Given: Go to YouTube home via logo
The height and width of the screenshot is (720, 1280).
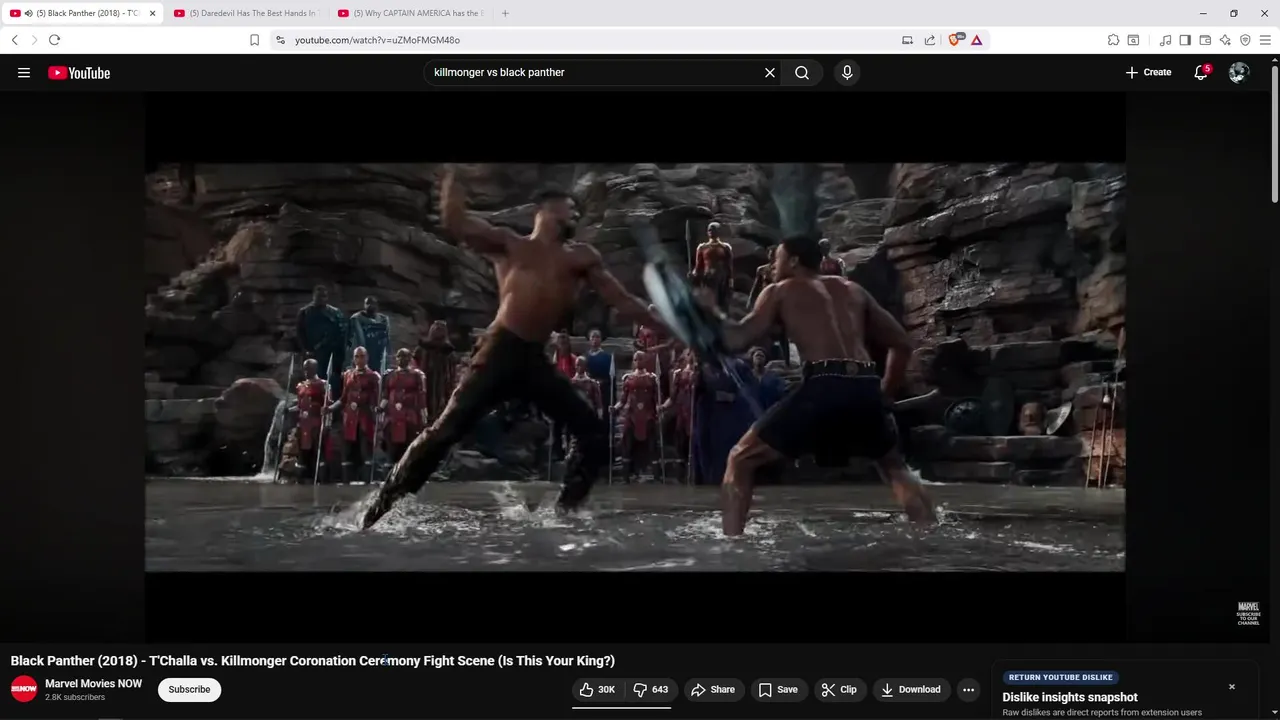Looking at the screenshot, I should point(79,72).
